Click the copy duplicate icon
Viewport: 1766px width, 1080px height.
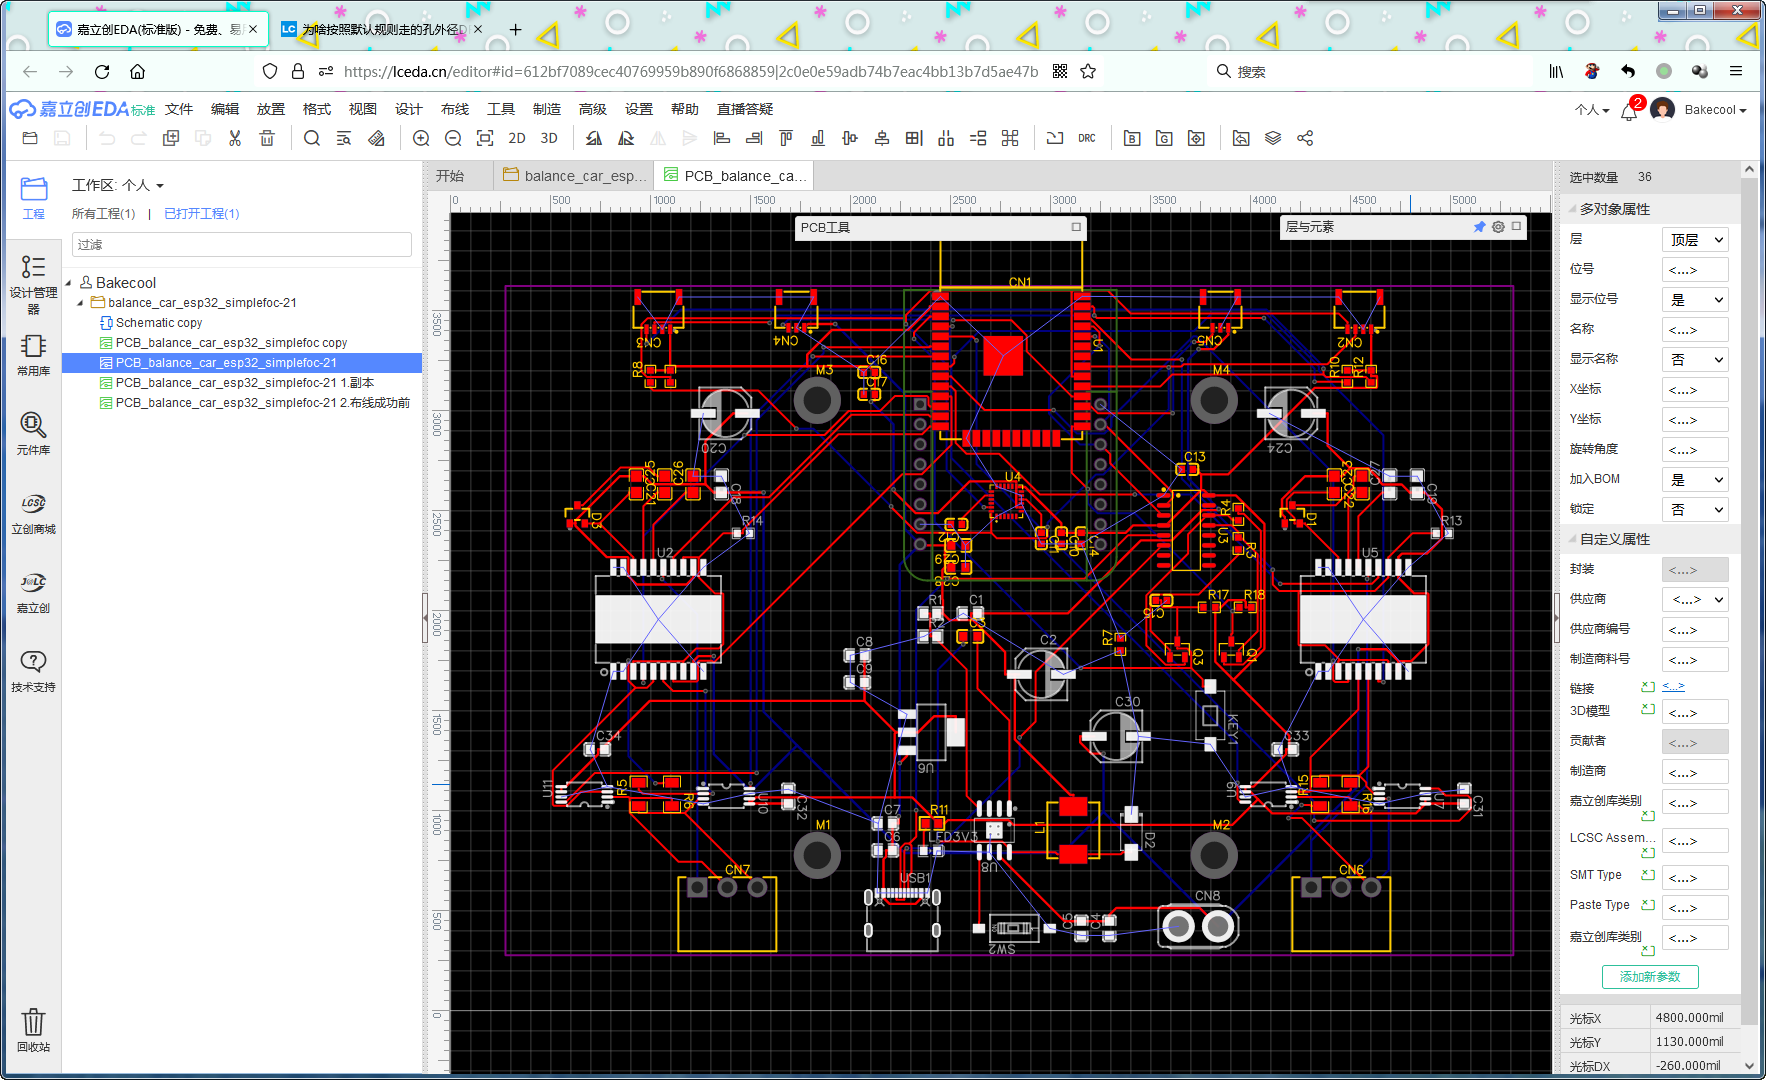click(x=171, y=138)
